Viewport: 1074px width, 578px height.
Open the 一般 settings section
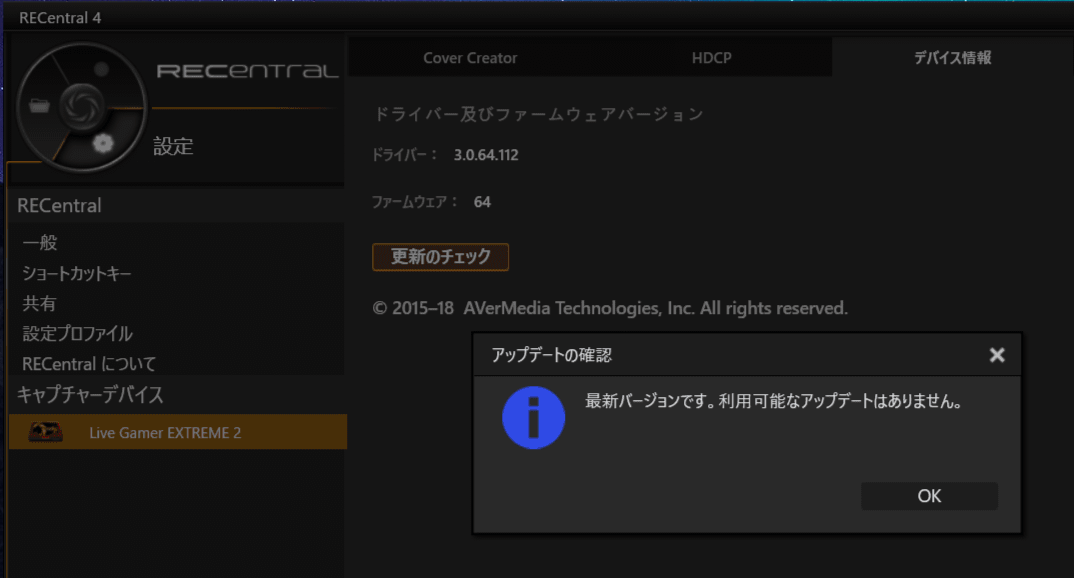(40, 242)
